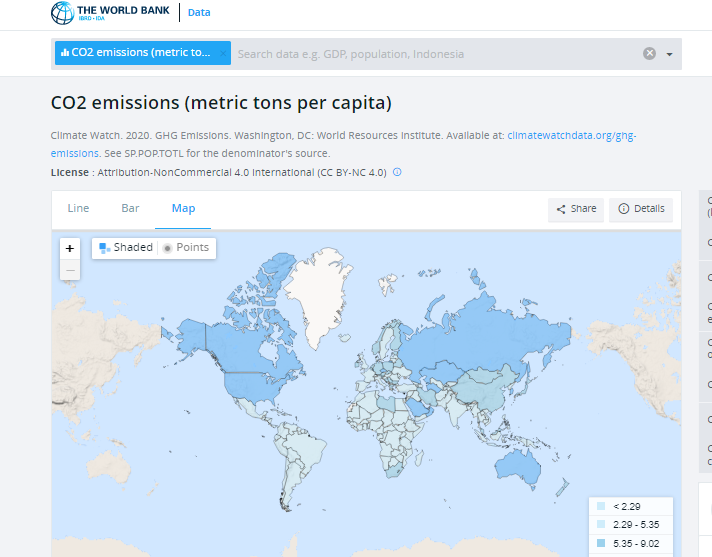Image resolution: width=712 pixels, height=557 pixels.
Task: Open the climatewatchdata.org/ghg-emissions link
Action: 571,134
